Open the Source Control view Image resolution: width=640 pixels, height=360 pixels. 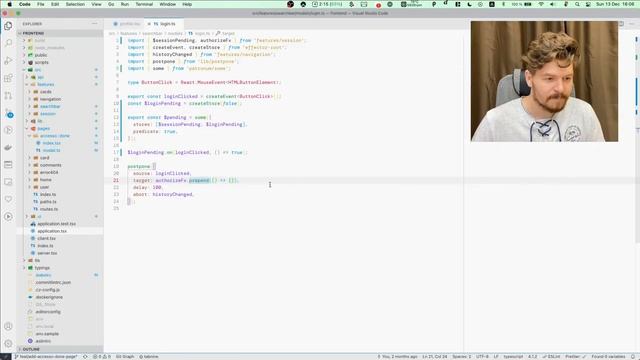click(8, 96)
